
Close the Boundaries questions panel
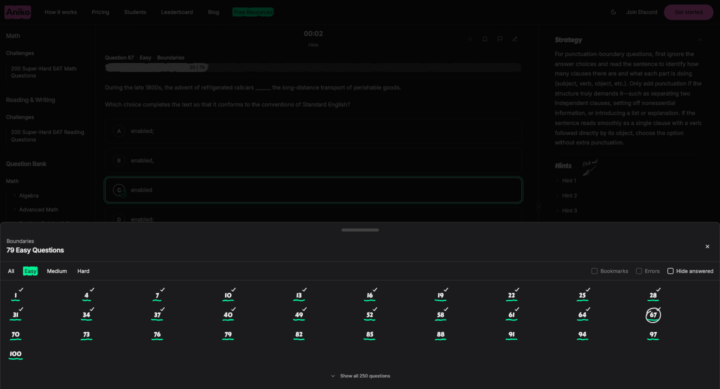point(707,247)
